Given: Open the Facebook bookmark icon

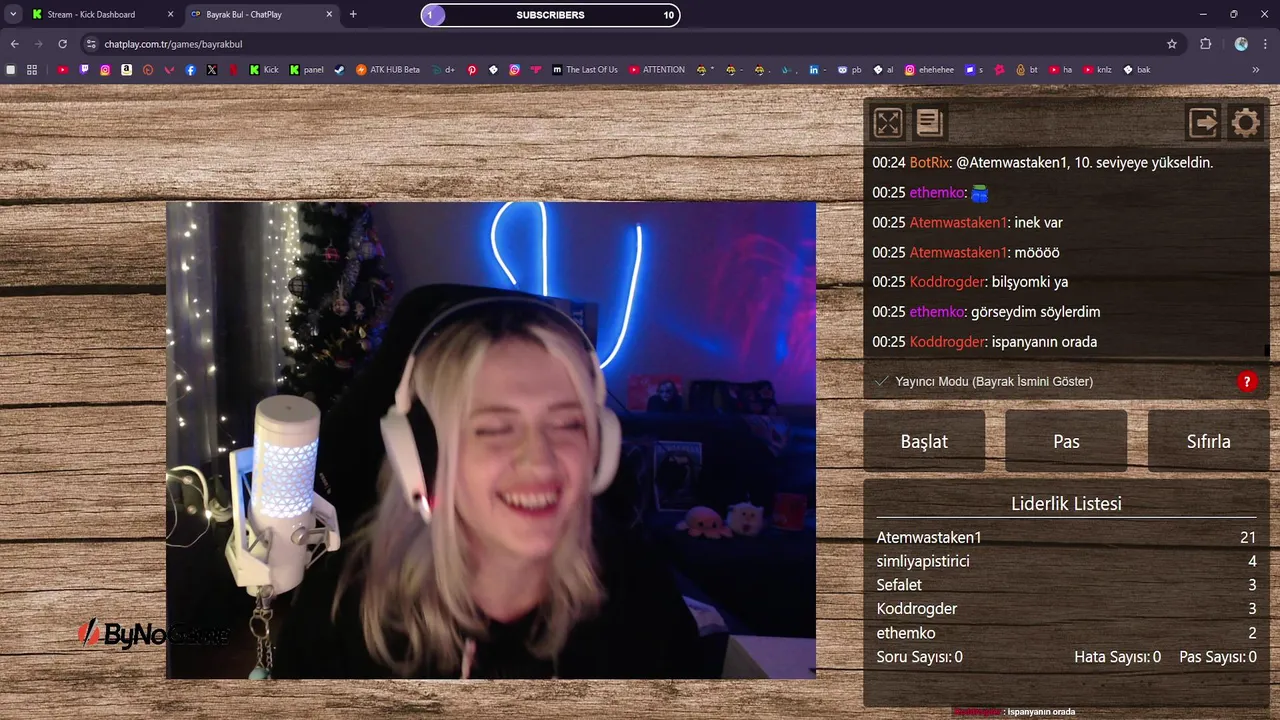Looking at the screenshot, I should click(x=190, y=70).
